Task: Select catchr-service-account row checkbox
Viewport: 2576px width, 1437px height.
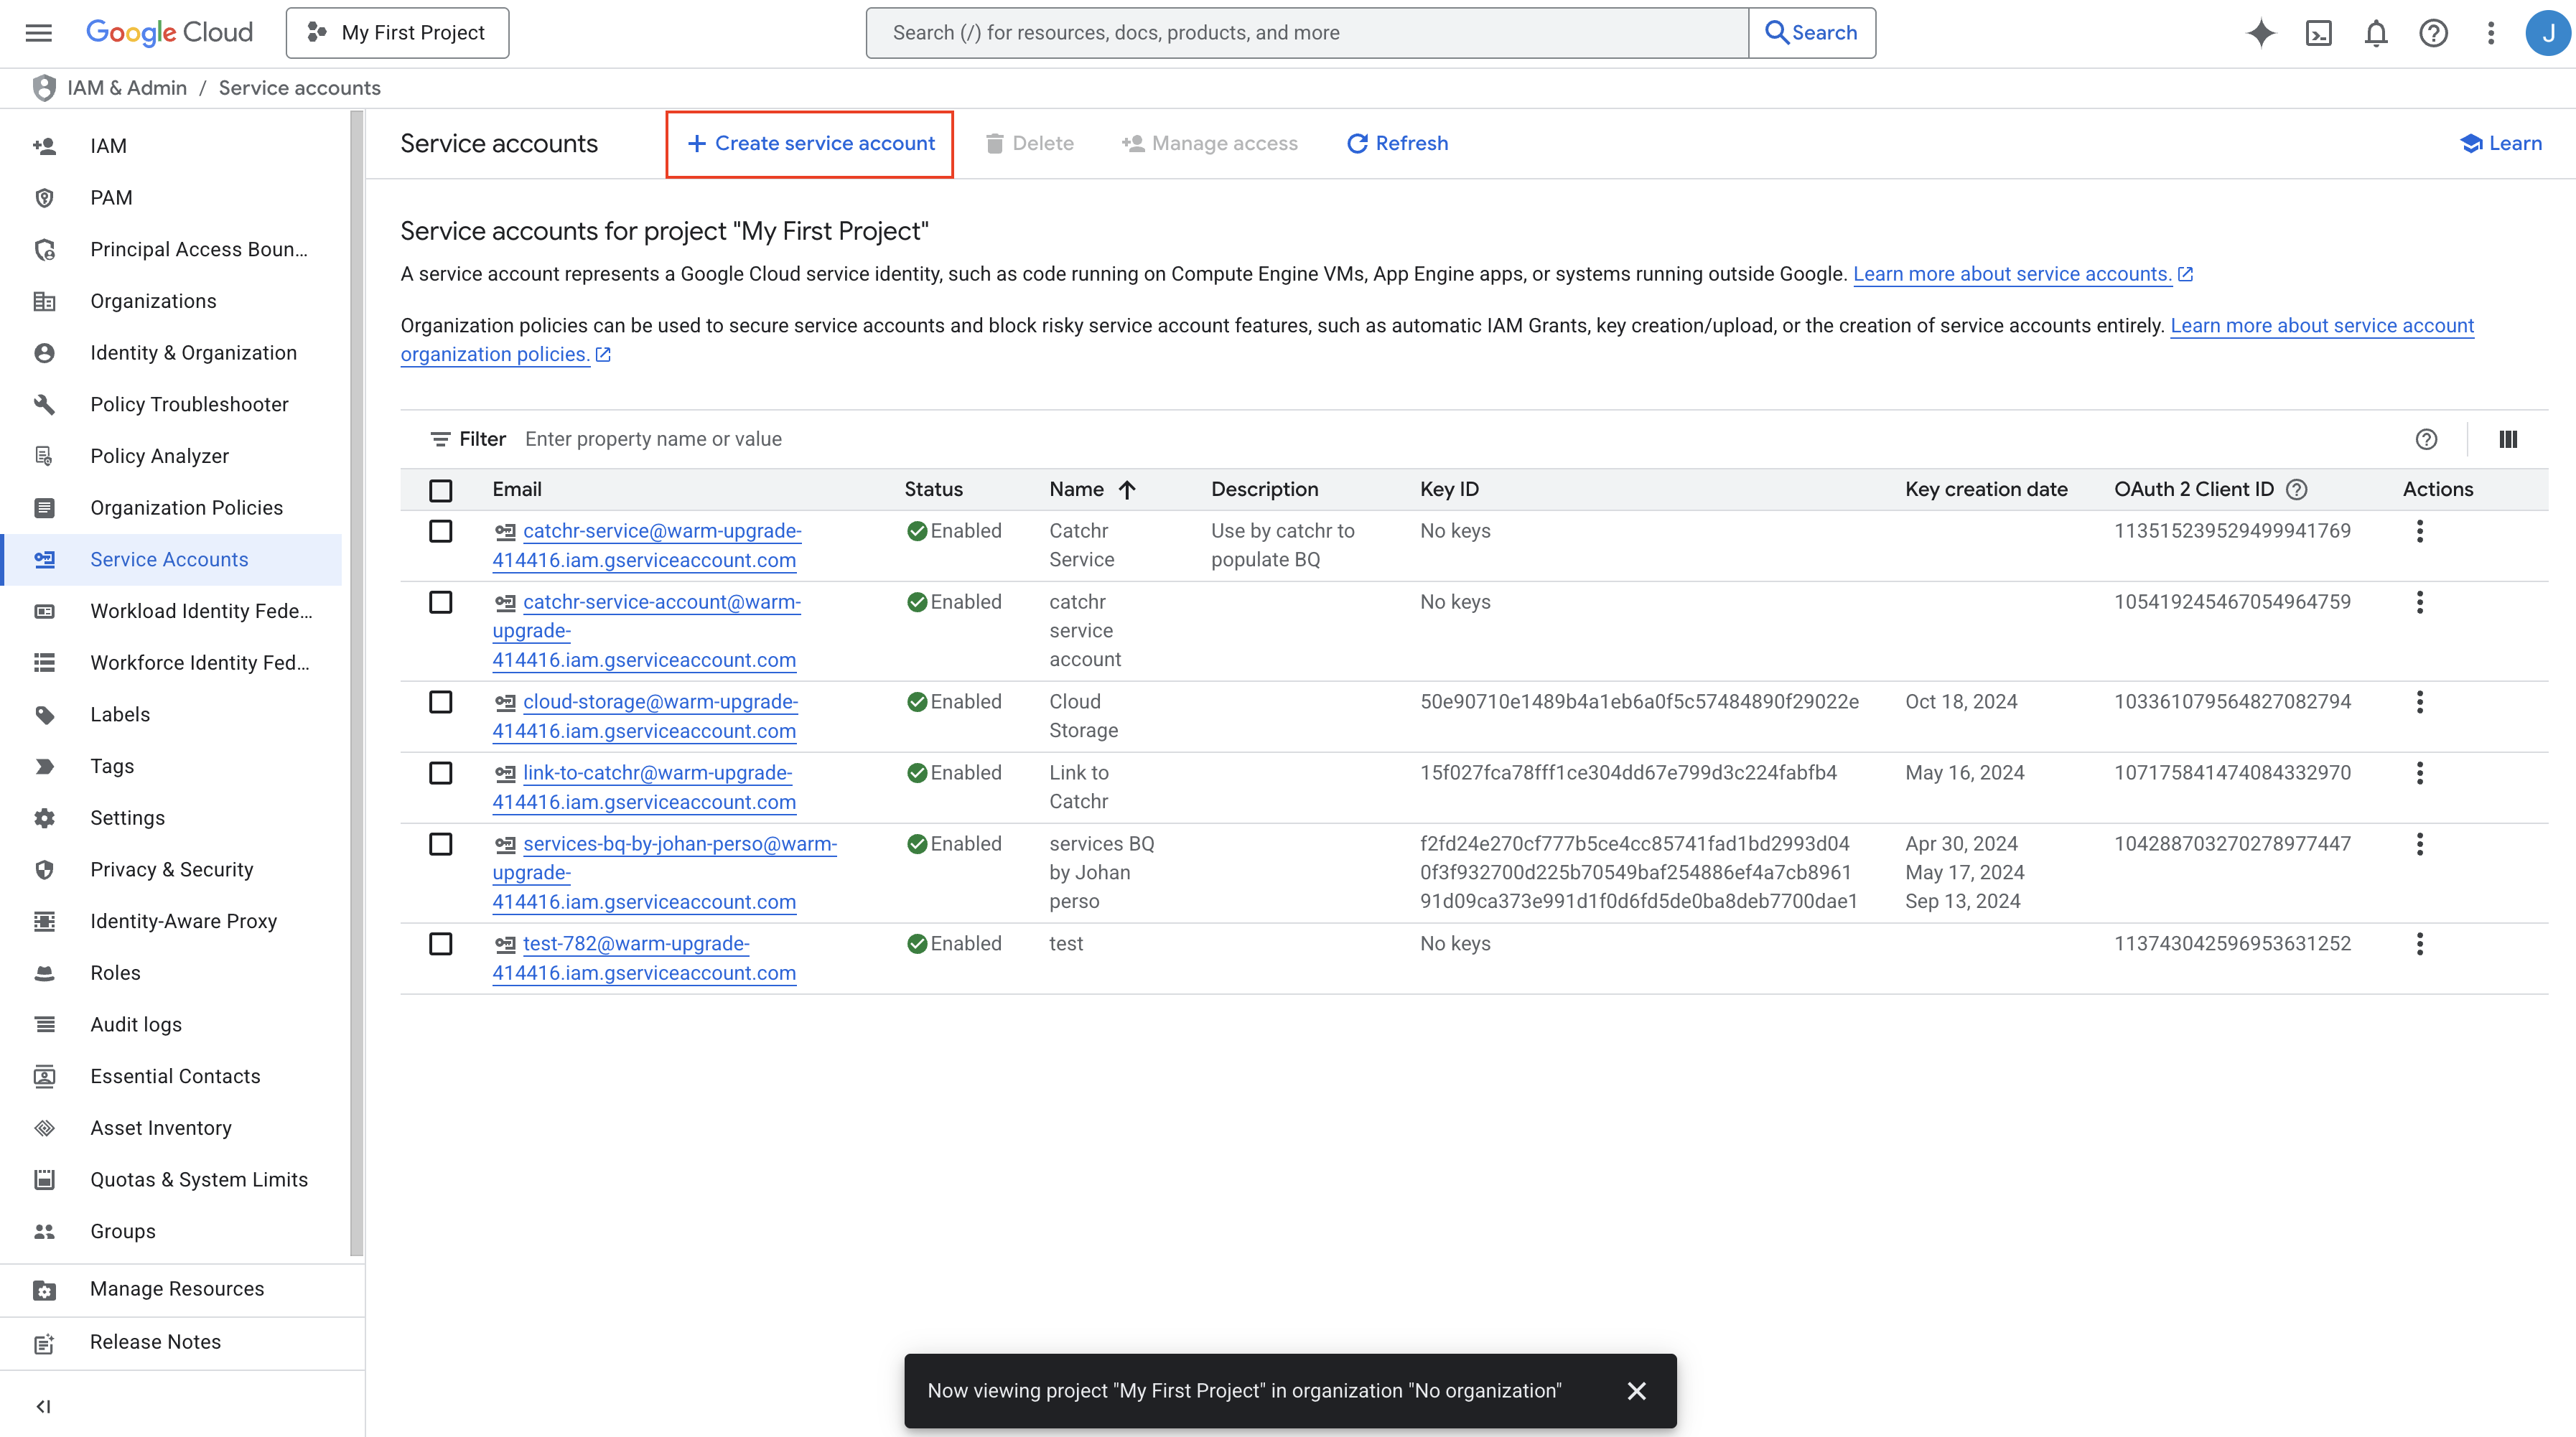Action: coord(440,602)
